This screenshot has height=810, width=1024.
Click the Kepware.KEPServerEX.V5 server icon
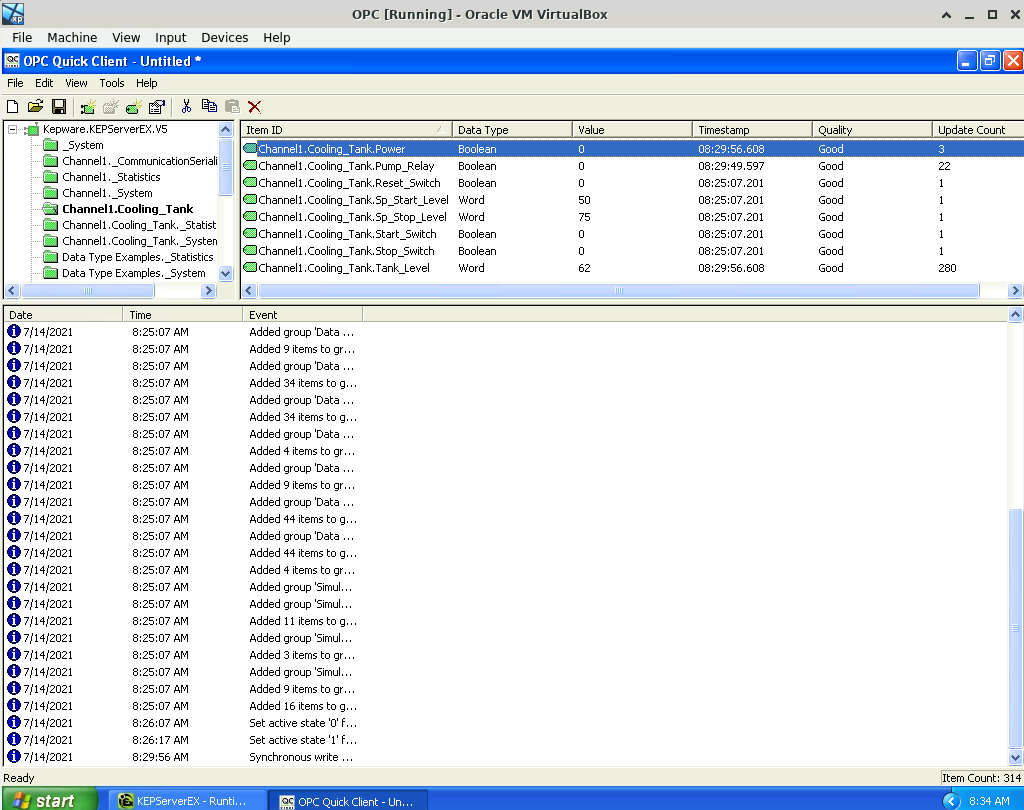tap(31, 129)
